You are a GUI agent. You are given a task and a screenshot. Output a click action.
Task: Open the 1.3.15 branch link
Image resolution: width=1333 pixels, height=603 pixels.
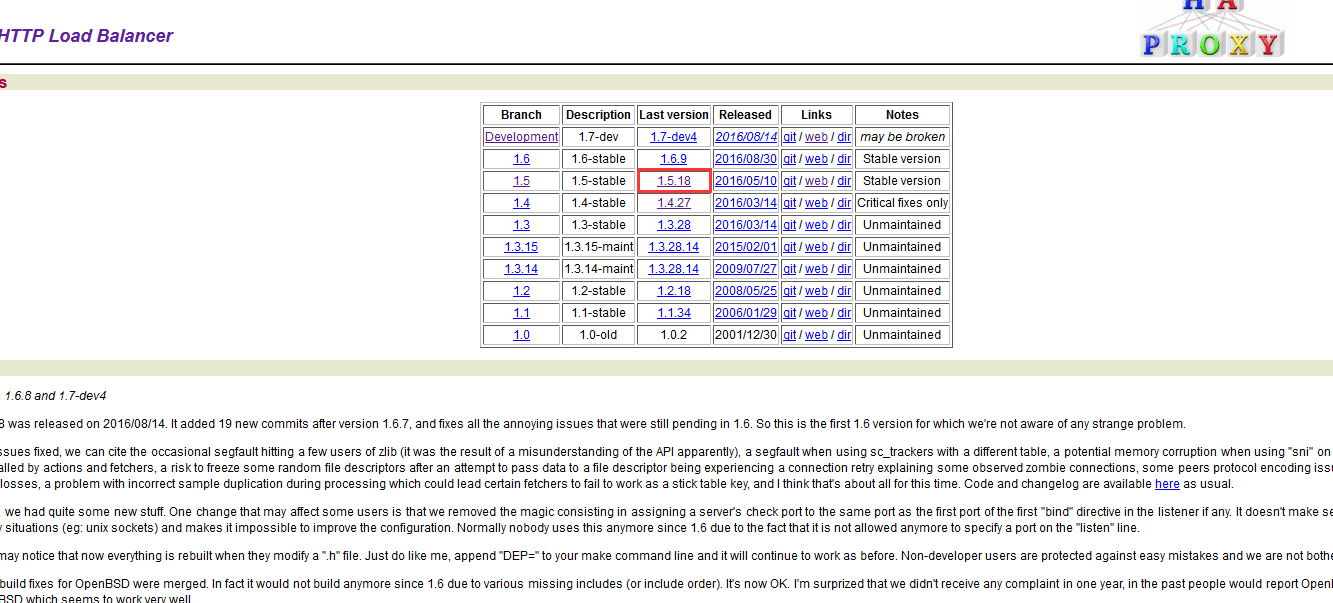[521, 247]
